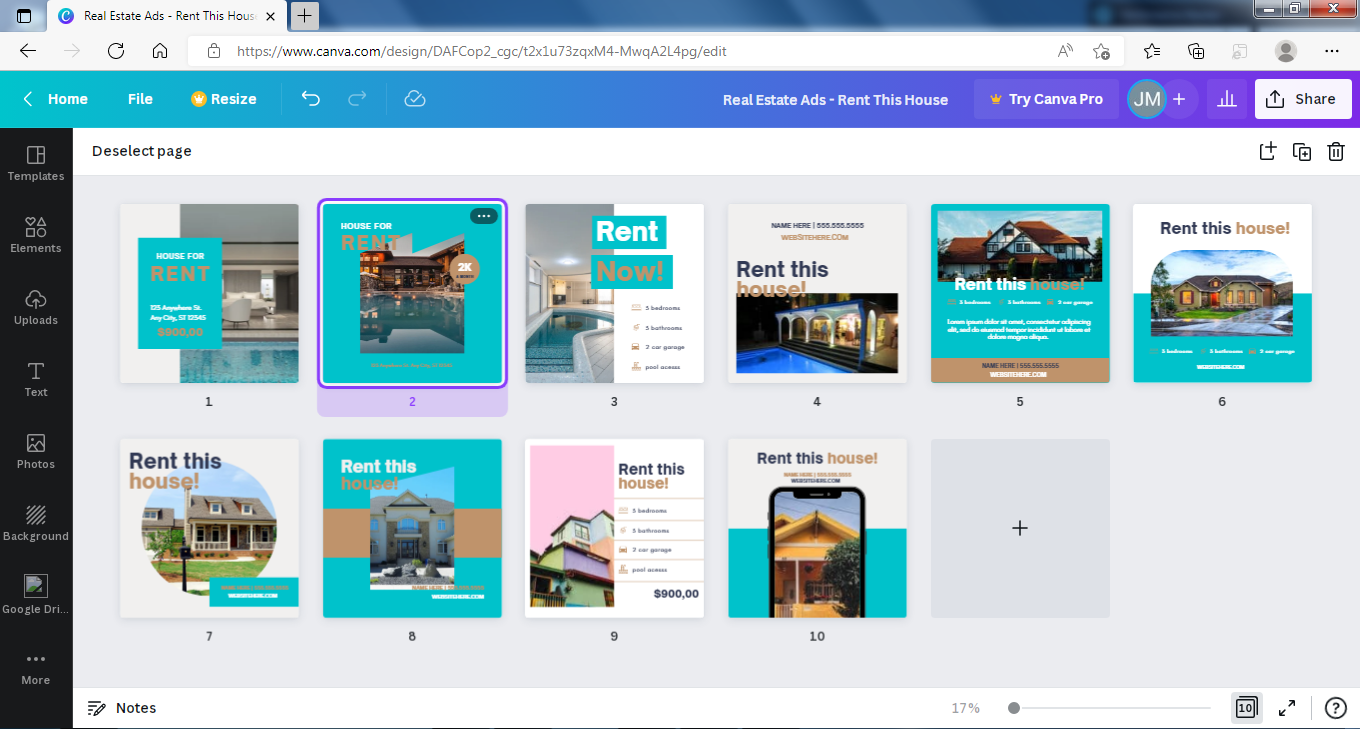This screenshot has height=729, width=1360.
Task: Go back to Home
Action: pyautogui.click(x=56, y=99)
